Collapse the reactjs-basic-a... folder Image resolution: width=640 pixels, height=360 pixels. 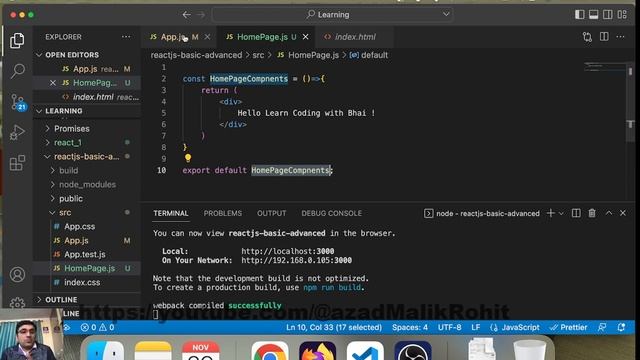coord(87,156)
